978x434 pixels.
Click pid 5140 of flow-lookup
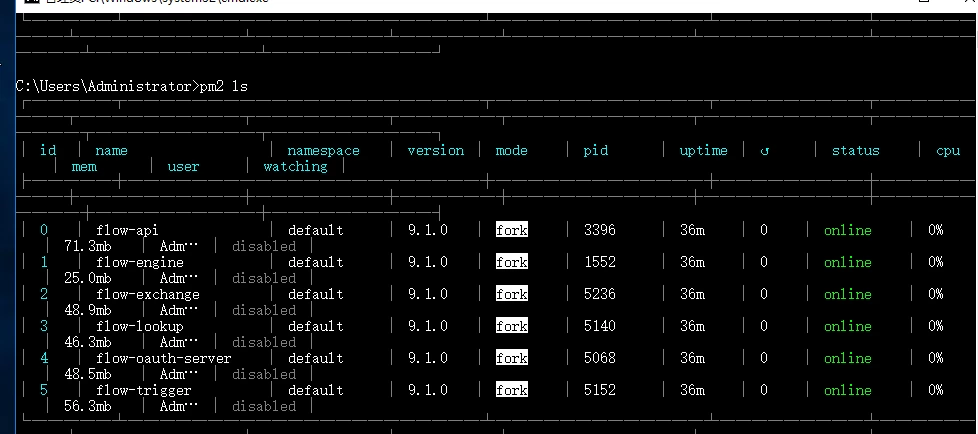click(599, 326)
